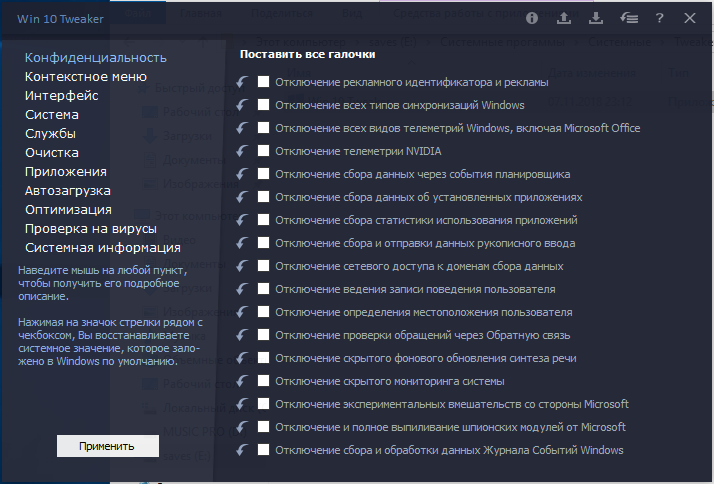714x484 pixels.
Task: Close the Win 10 Tweaker window
Action: pos(690,18)
